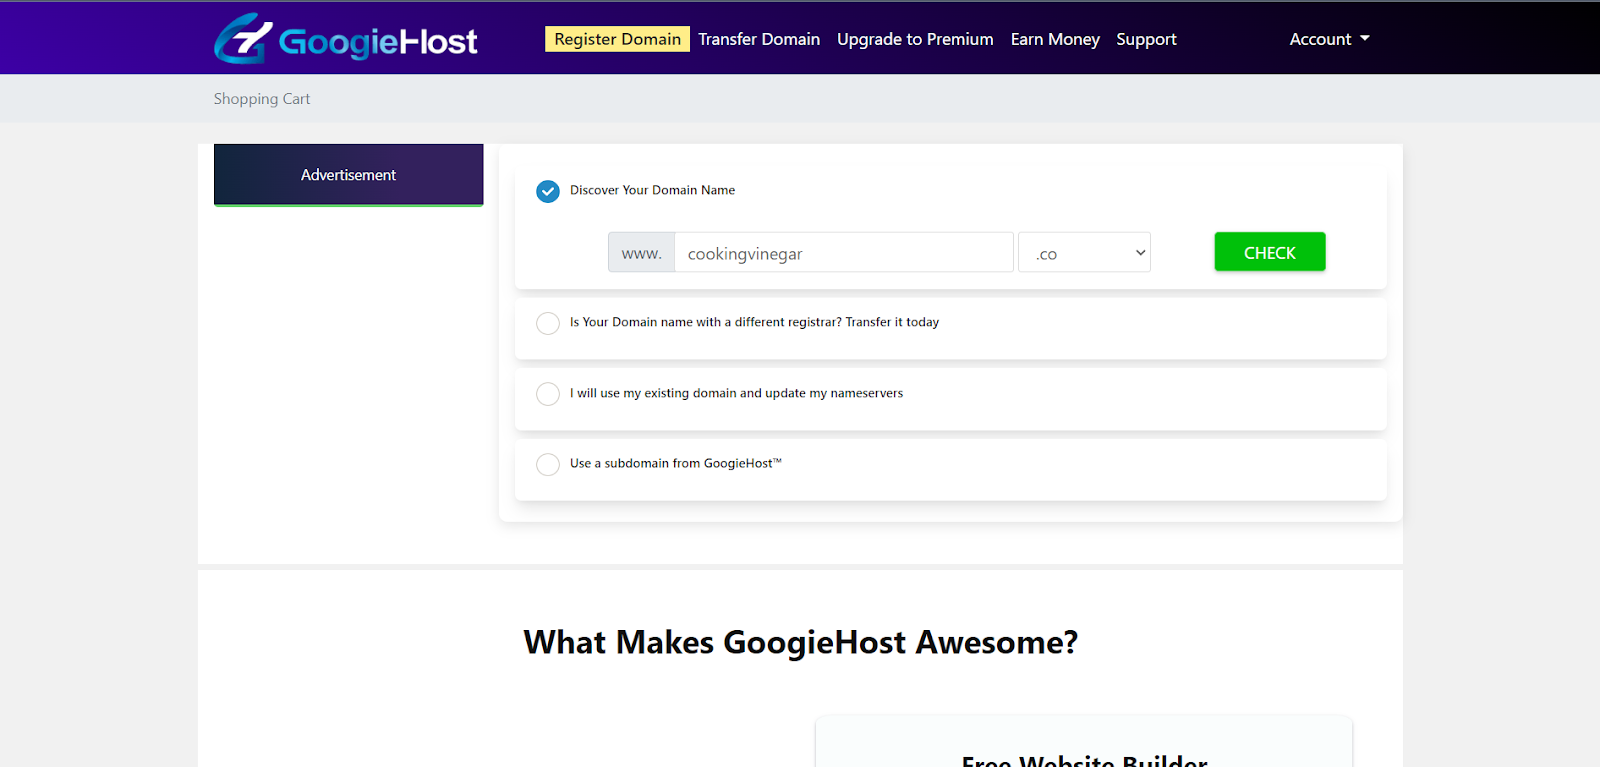Open the Transfer Domain menu item

(759, 39)
